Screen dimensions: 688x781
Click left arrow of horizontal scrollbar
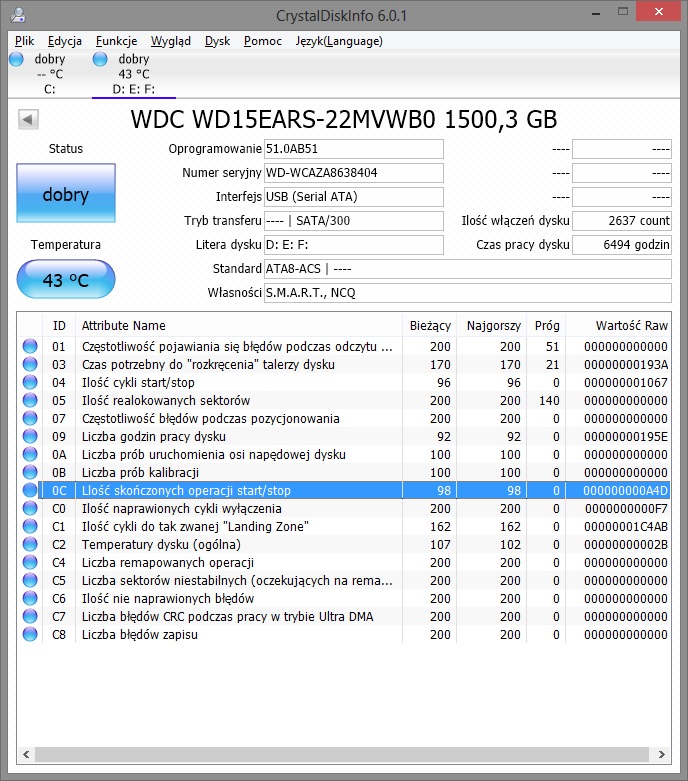pos(26,754)
